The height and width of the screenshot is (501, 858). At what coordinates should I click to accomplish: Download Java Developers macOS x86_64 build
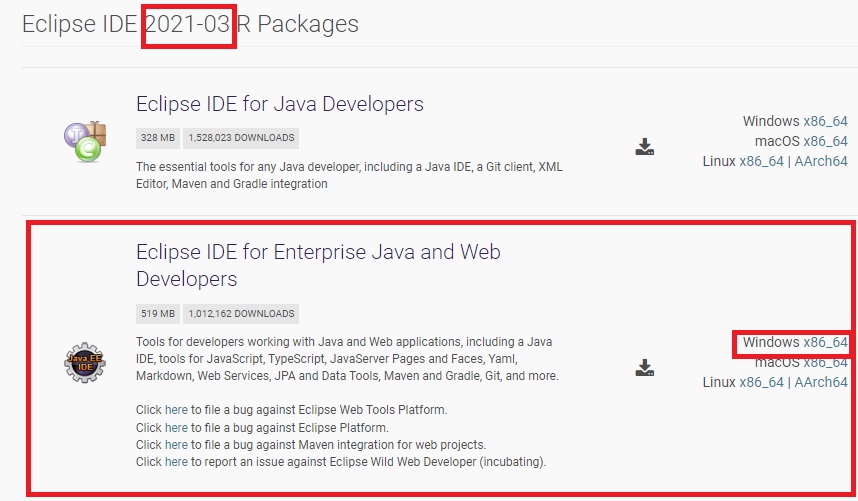tap(825, 141)
